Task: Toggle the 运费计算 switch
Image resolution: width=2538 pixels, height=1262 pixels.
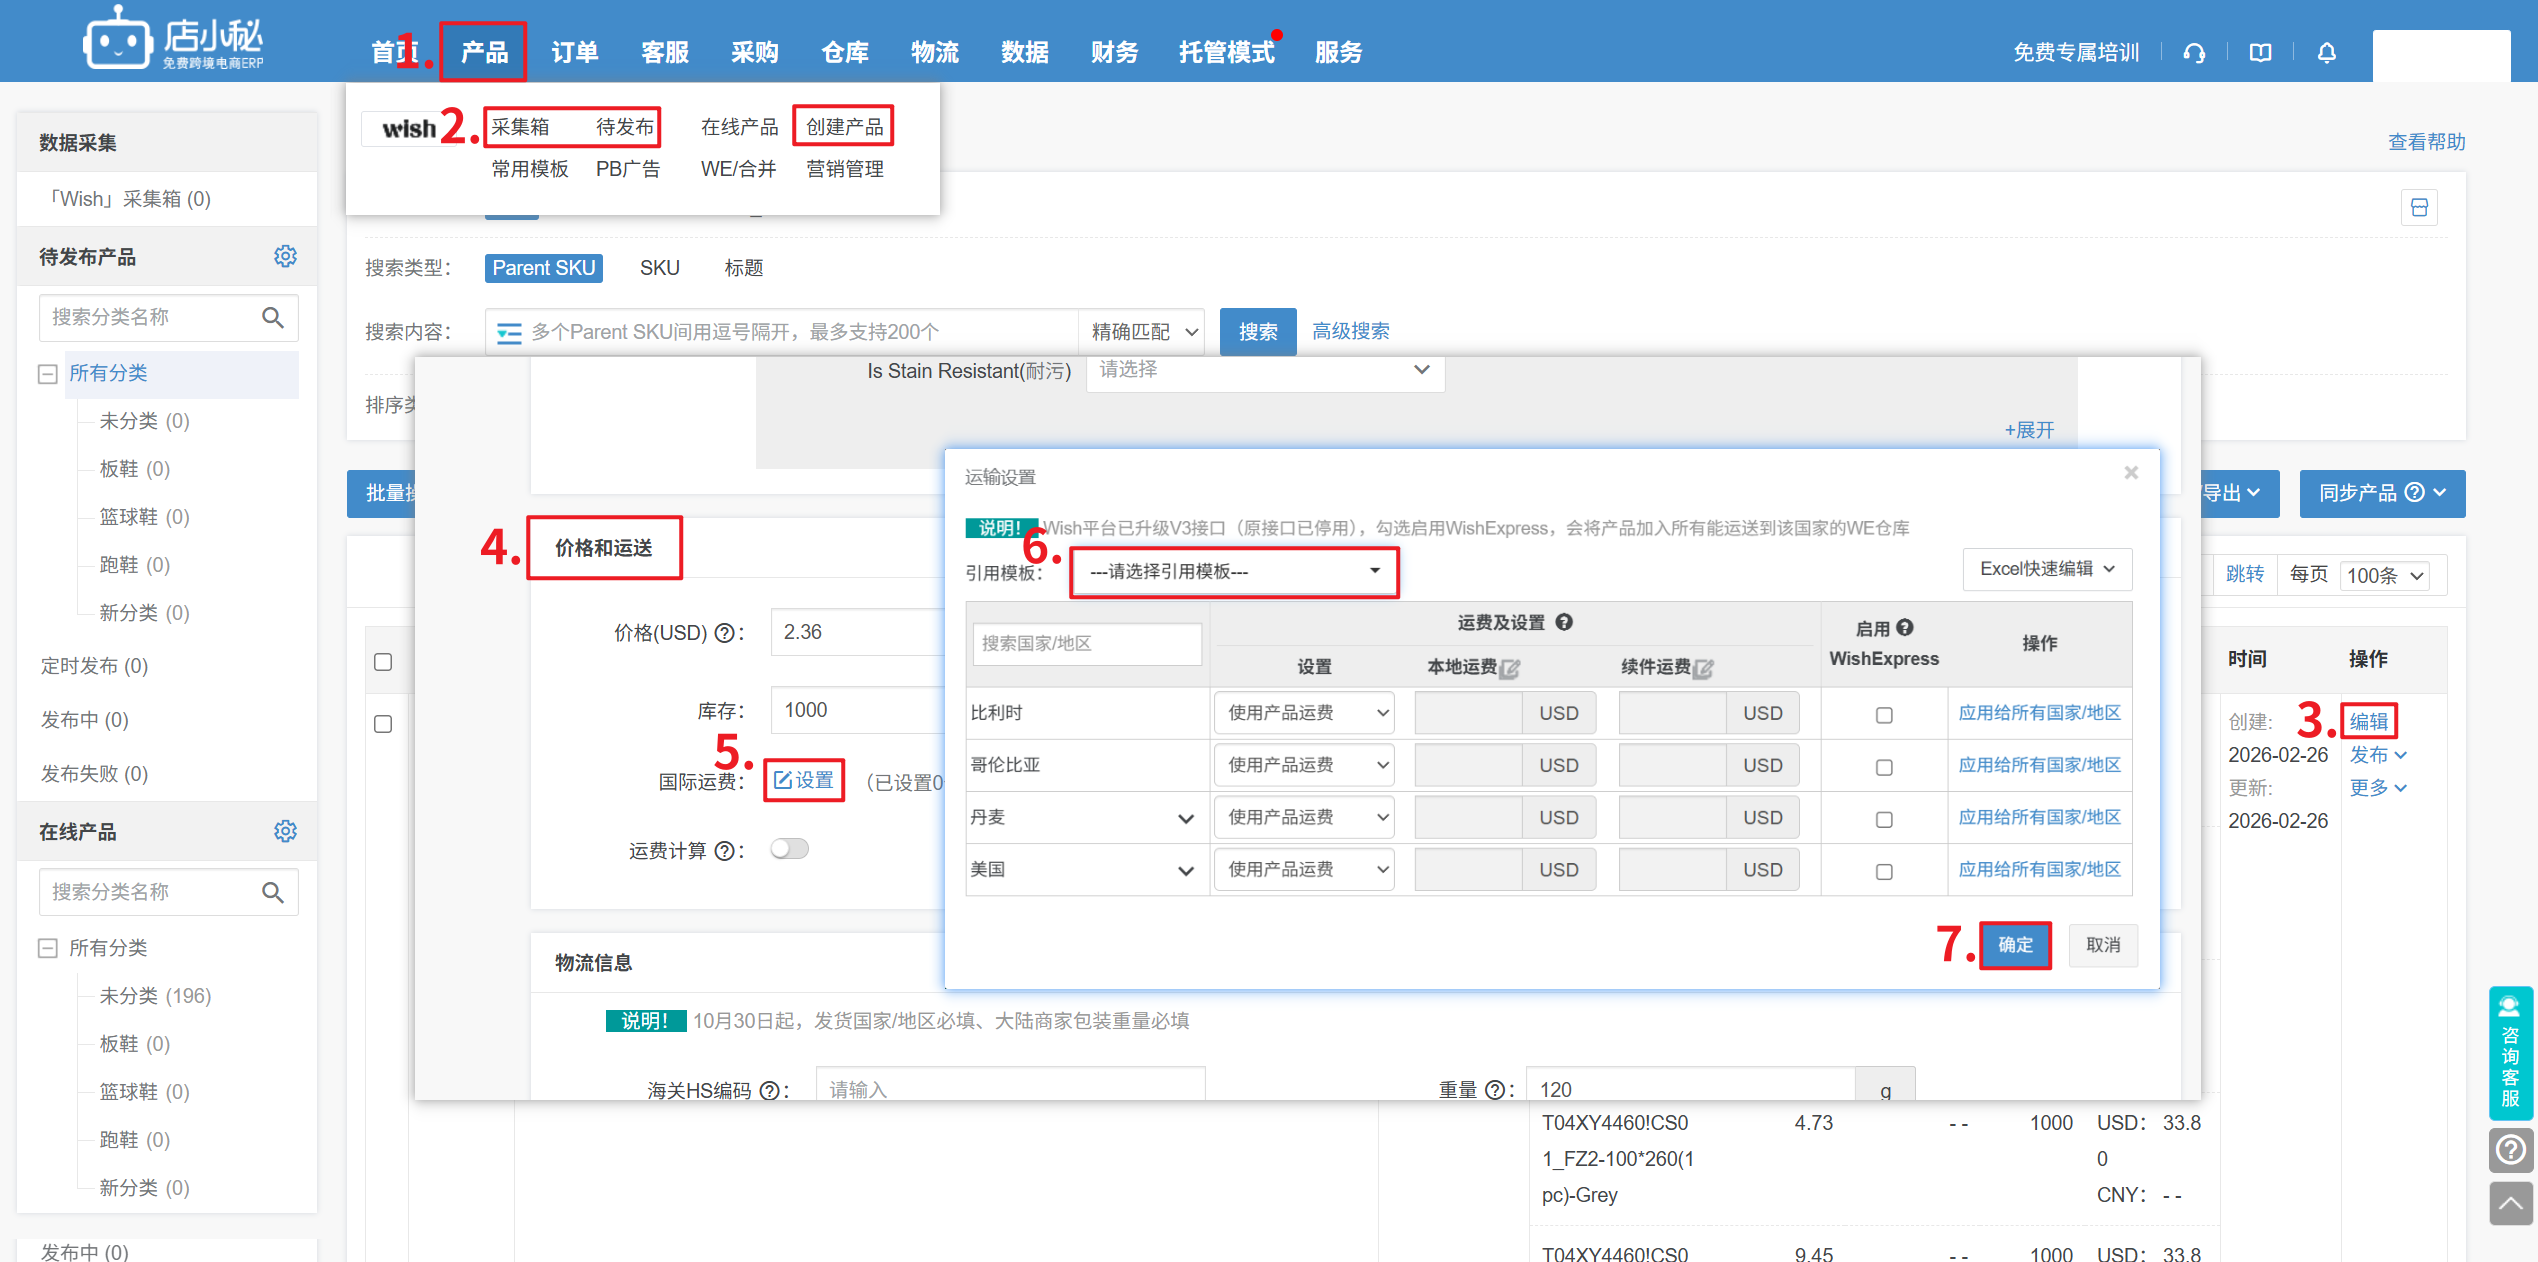Action: point(789,849)
